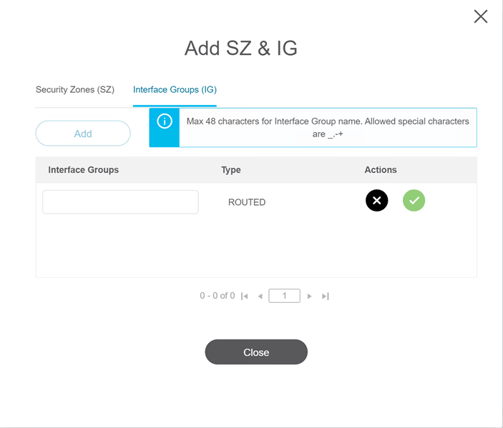Click the Add button
The image size is (503, 428).
point(83,133)
